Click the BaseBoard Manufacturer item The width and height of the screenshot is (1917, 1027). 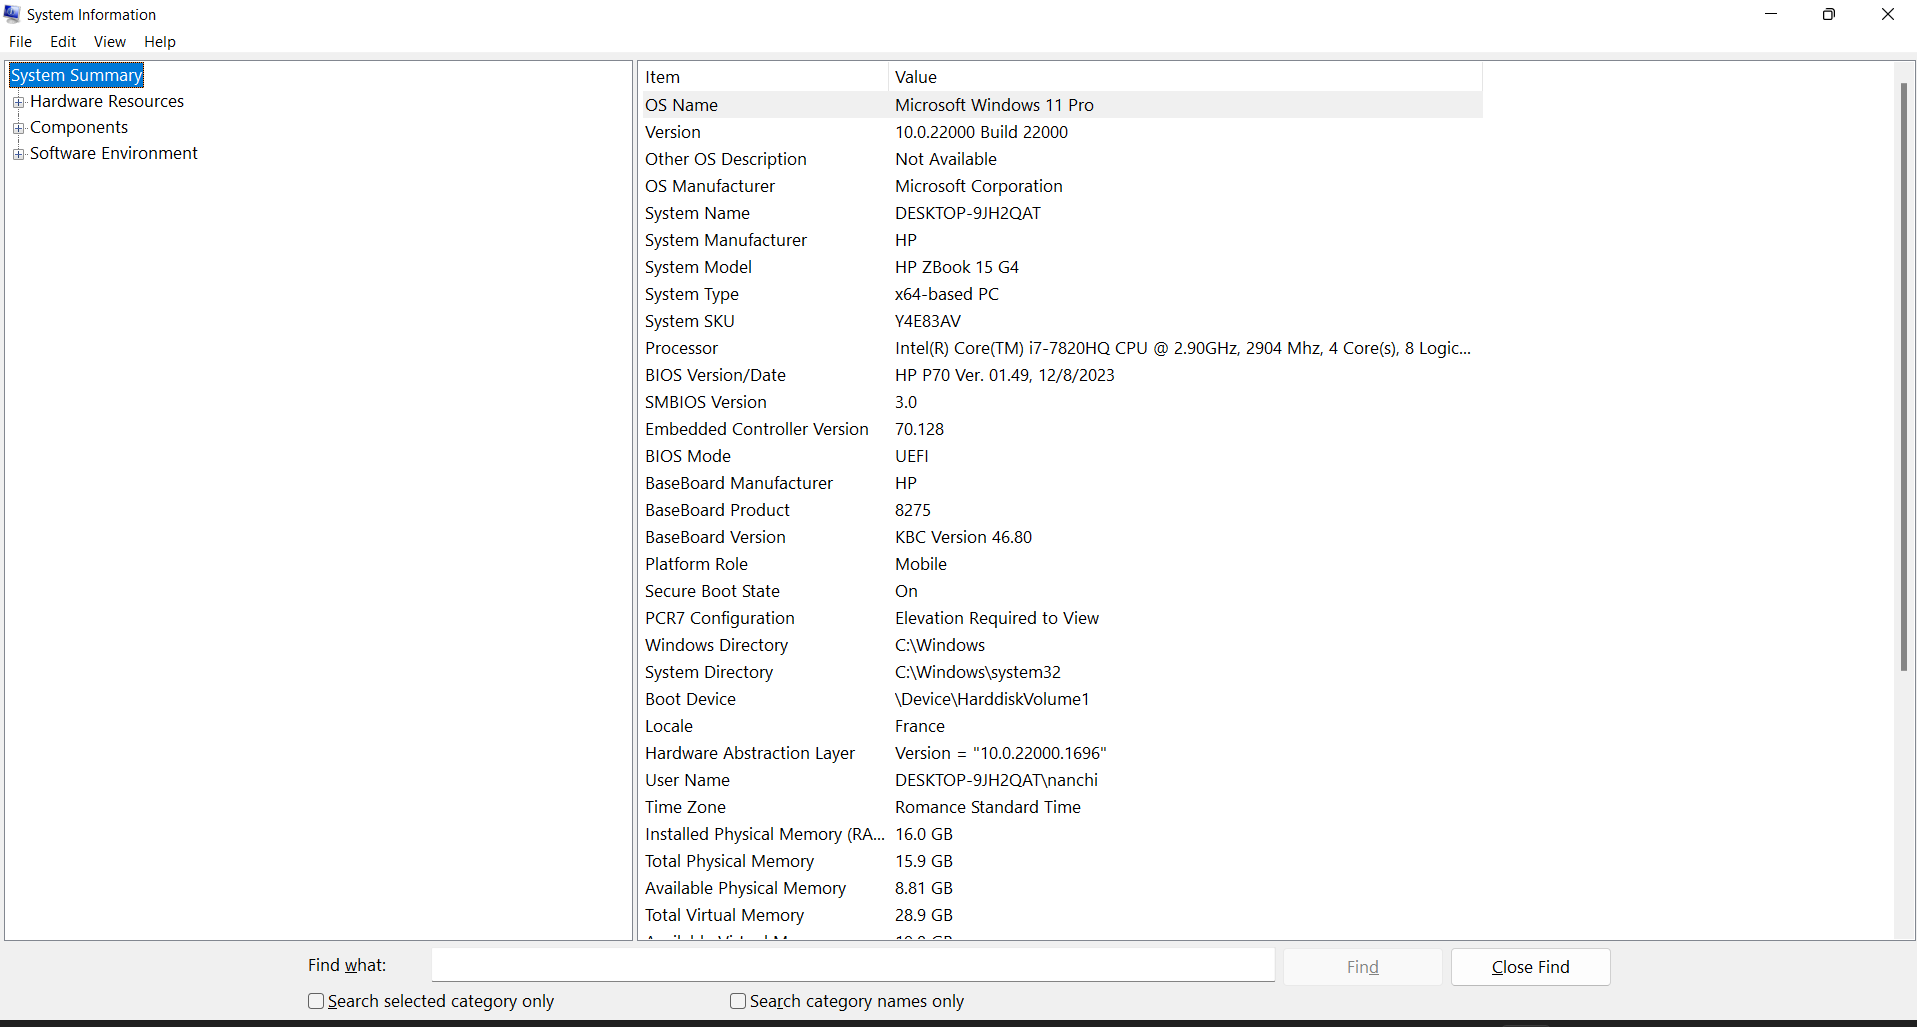point(739,483)
